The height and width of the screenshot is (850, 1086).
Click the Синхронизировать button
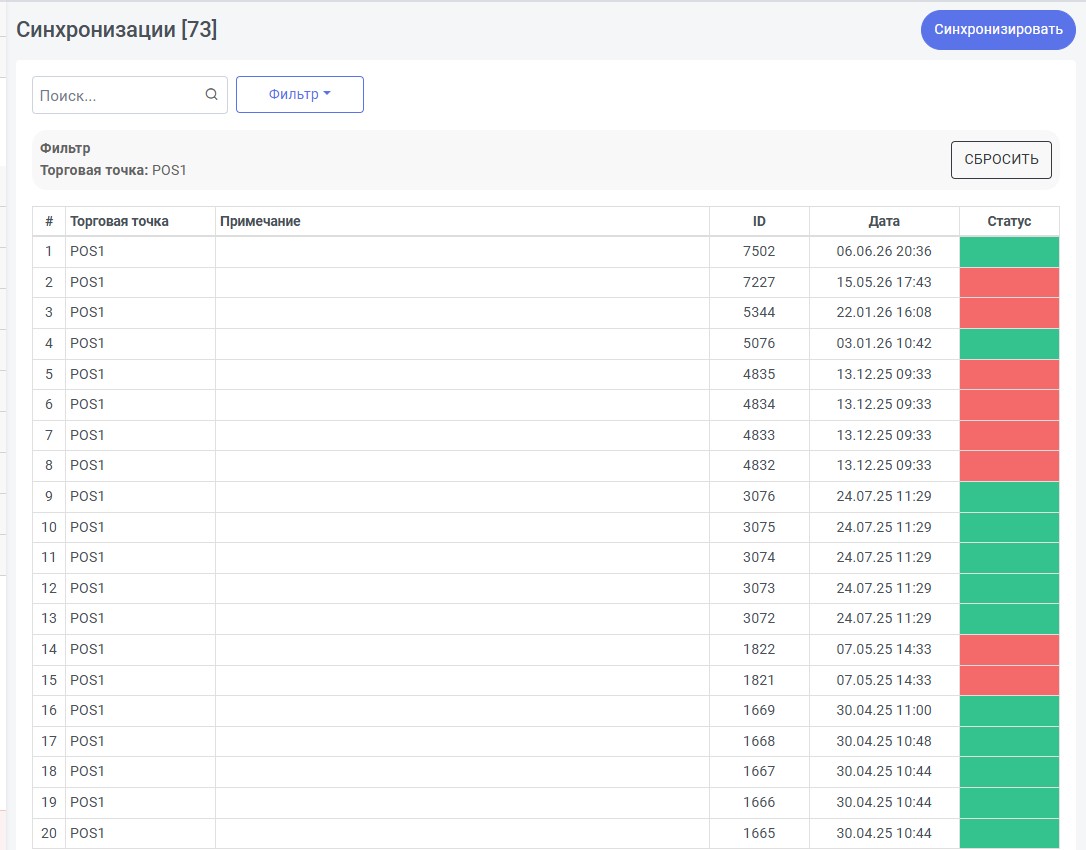click(x=998, y=30)
